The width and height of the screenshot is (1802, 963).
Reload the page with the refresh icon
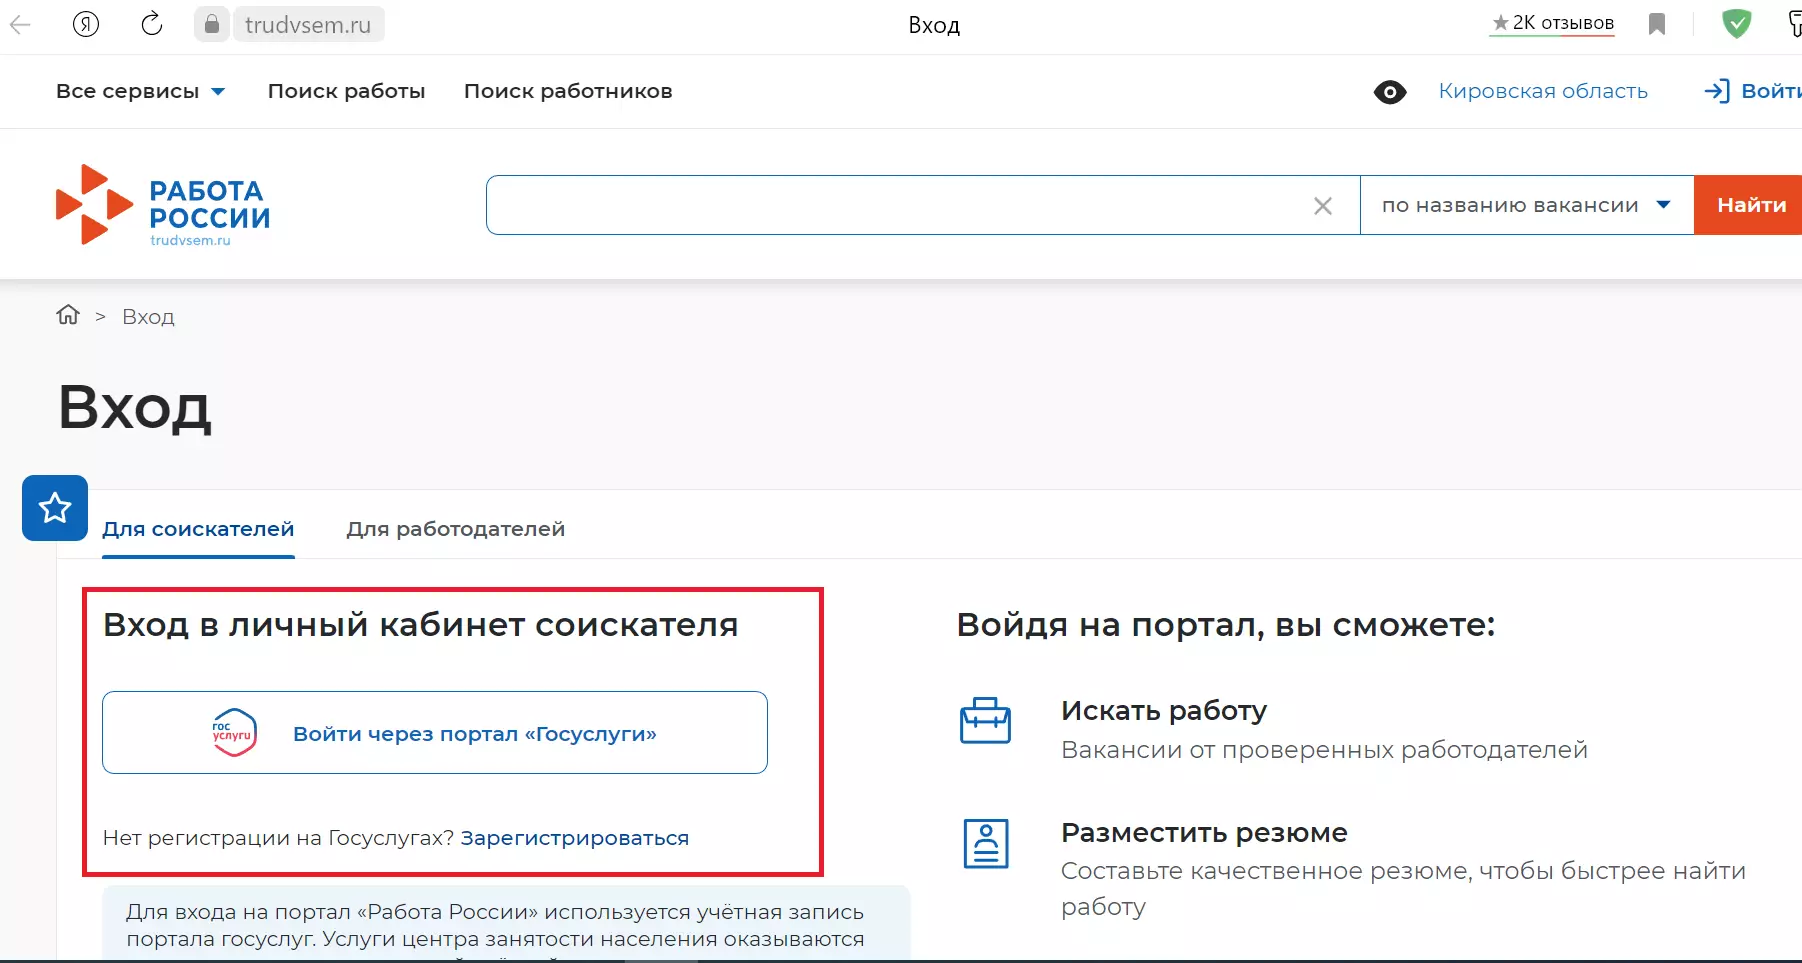coord(152,24)
